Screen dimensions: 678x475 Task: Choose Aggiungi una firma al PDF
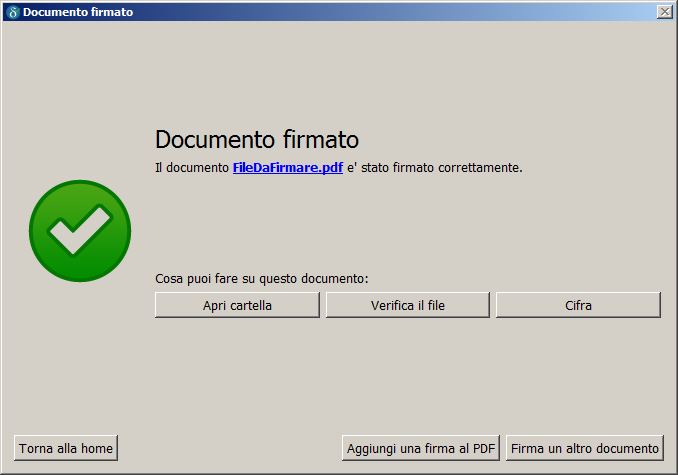click(421, 448)
